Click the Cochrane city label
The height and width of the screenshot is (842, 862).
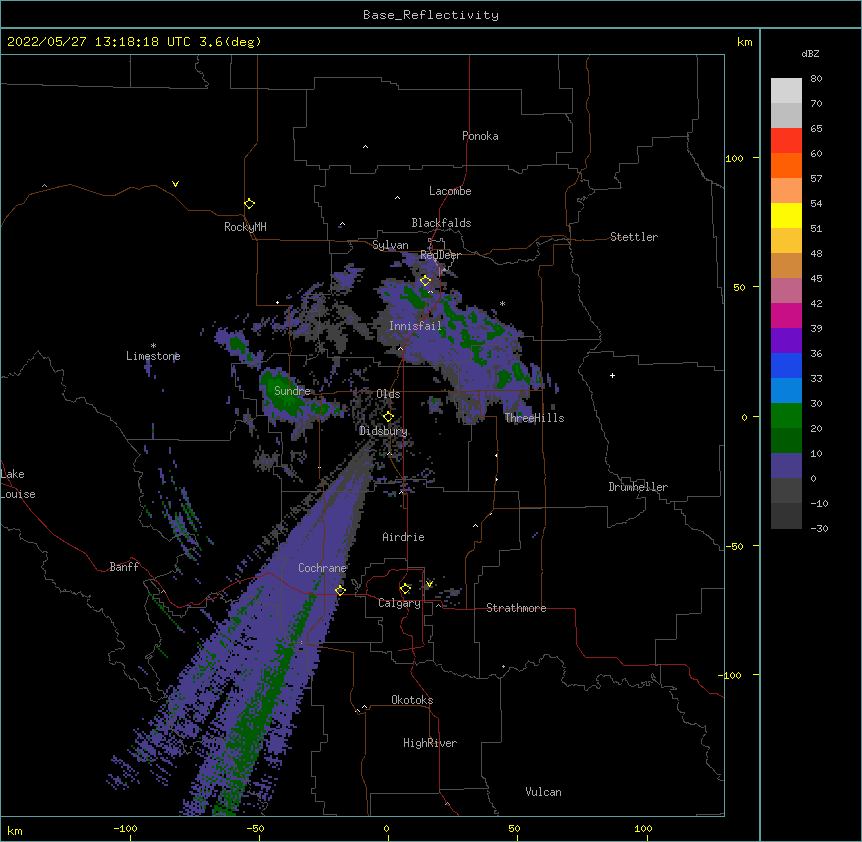tap(322, 568)
